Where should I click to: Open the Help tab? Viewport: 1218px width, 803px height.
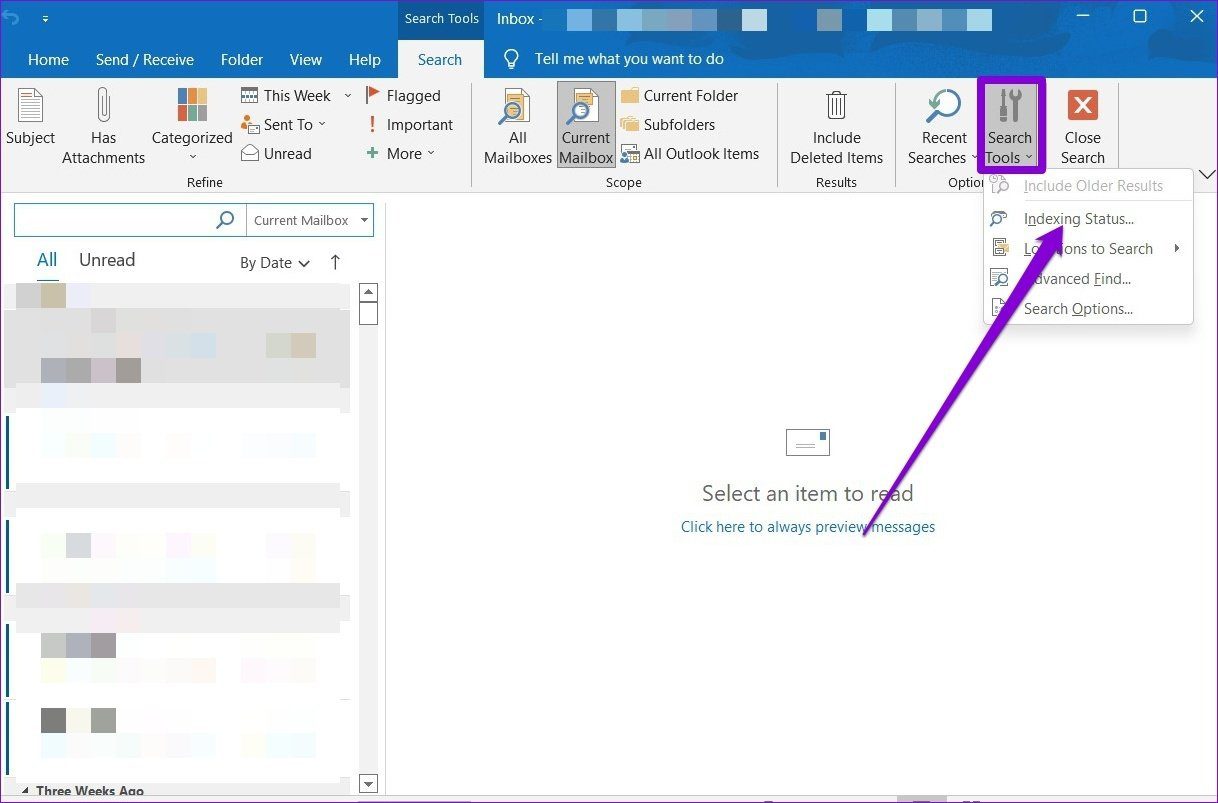point(365,59)
